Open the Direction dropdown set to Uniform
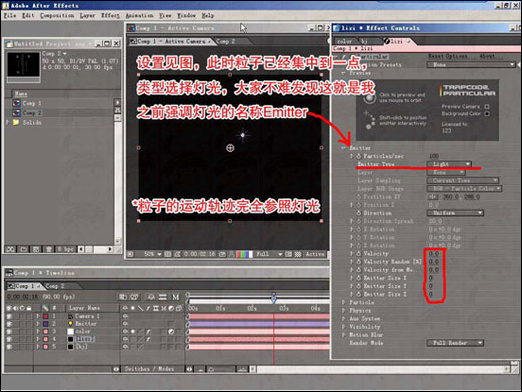This screenshot has width=522, height=392. click(455, 213)
